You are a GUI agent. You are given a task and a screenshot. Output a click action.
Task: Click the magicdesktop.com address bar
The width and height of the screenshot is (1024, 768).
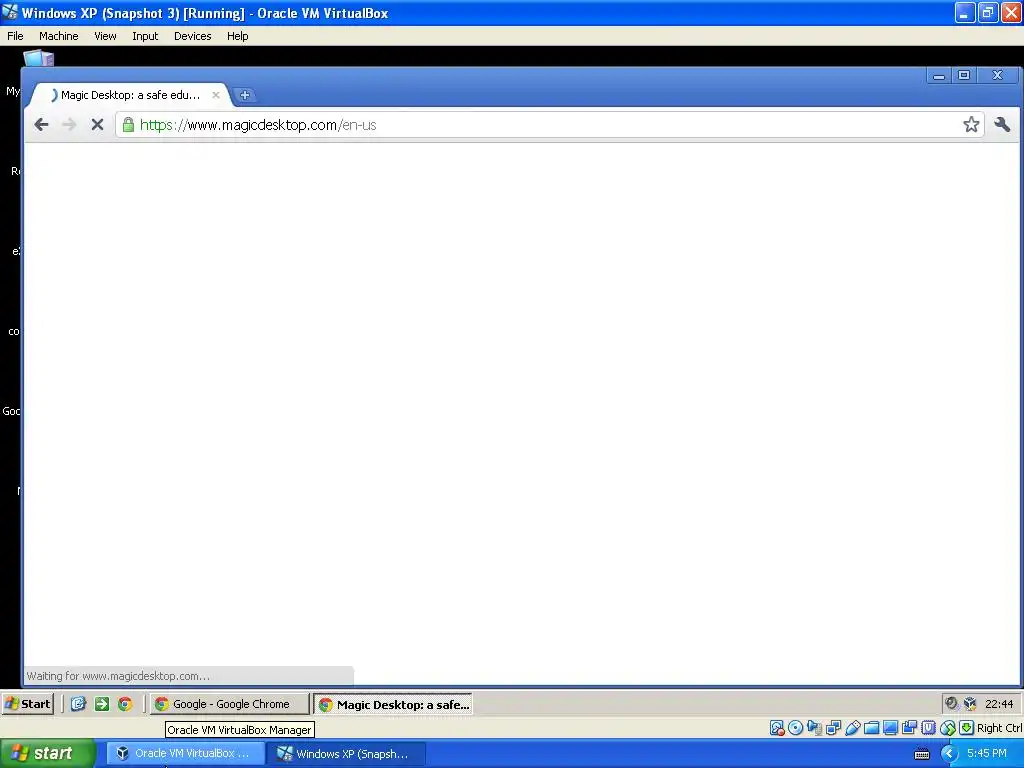550,125
